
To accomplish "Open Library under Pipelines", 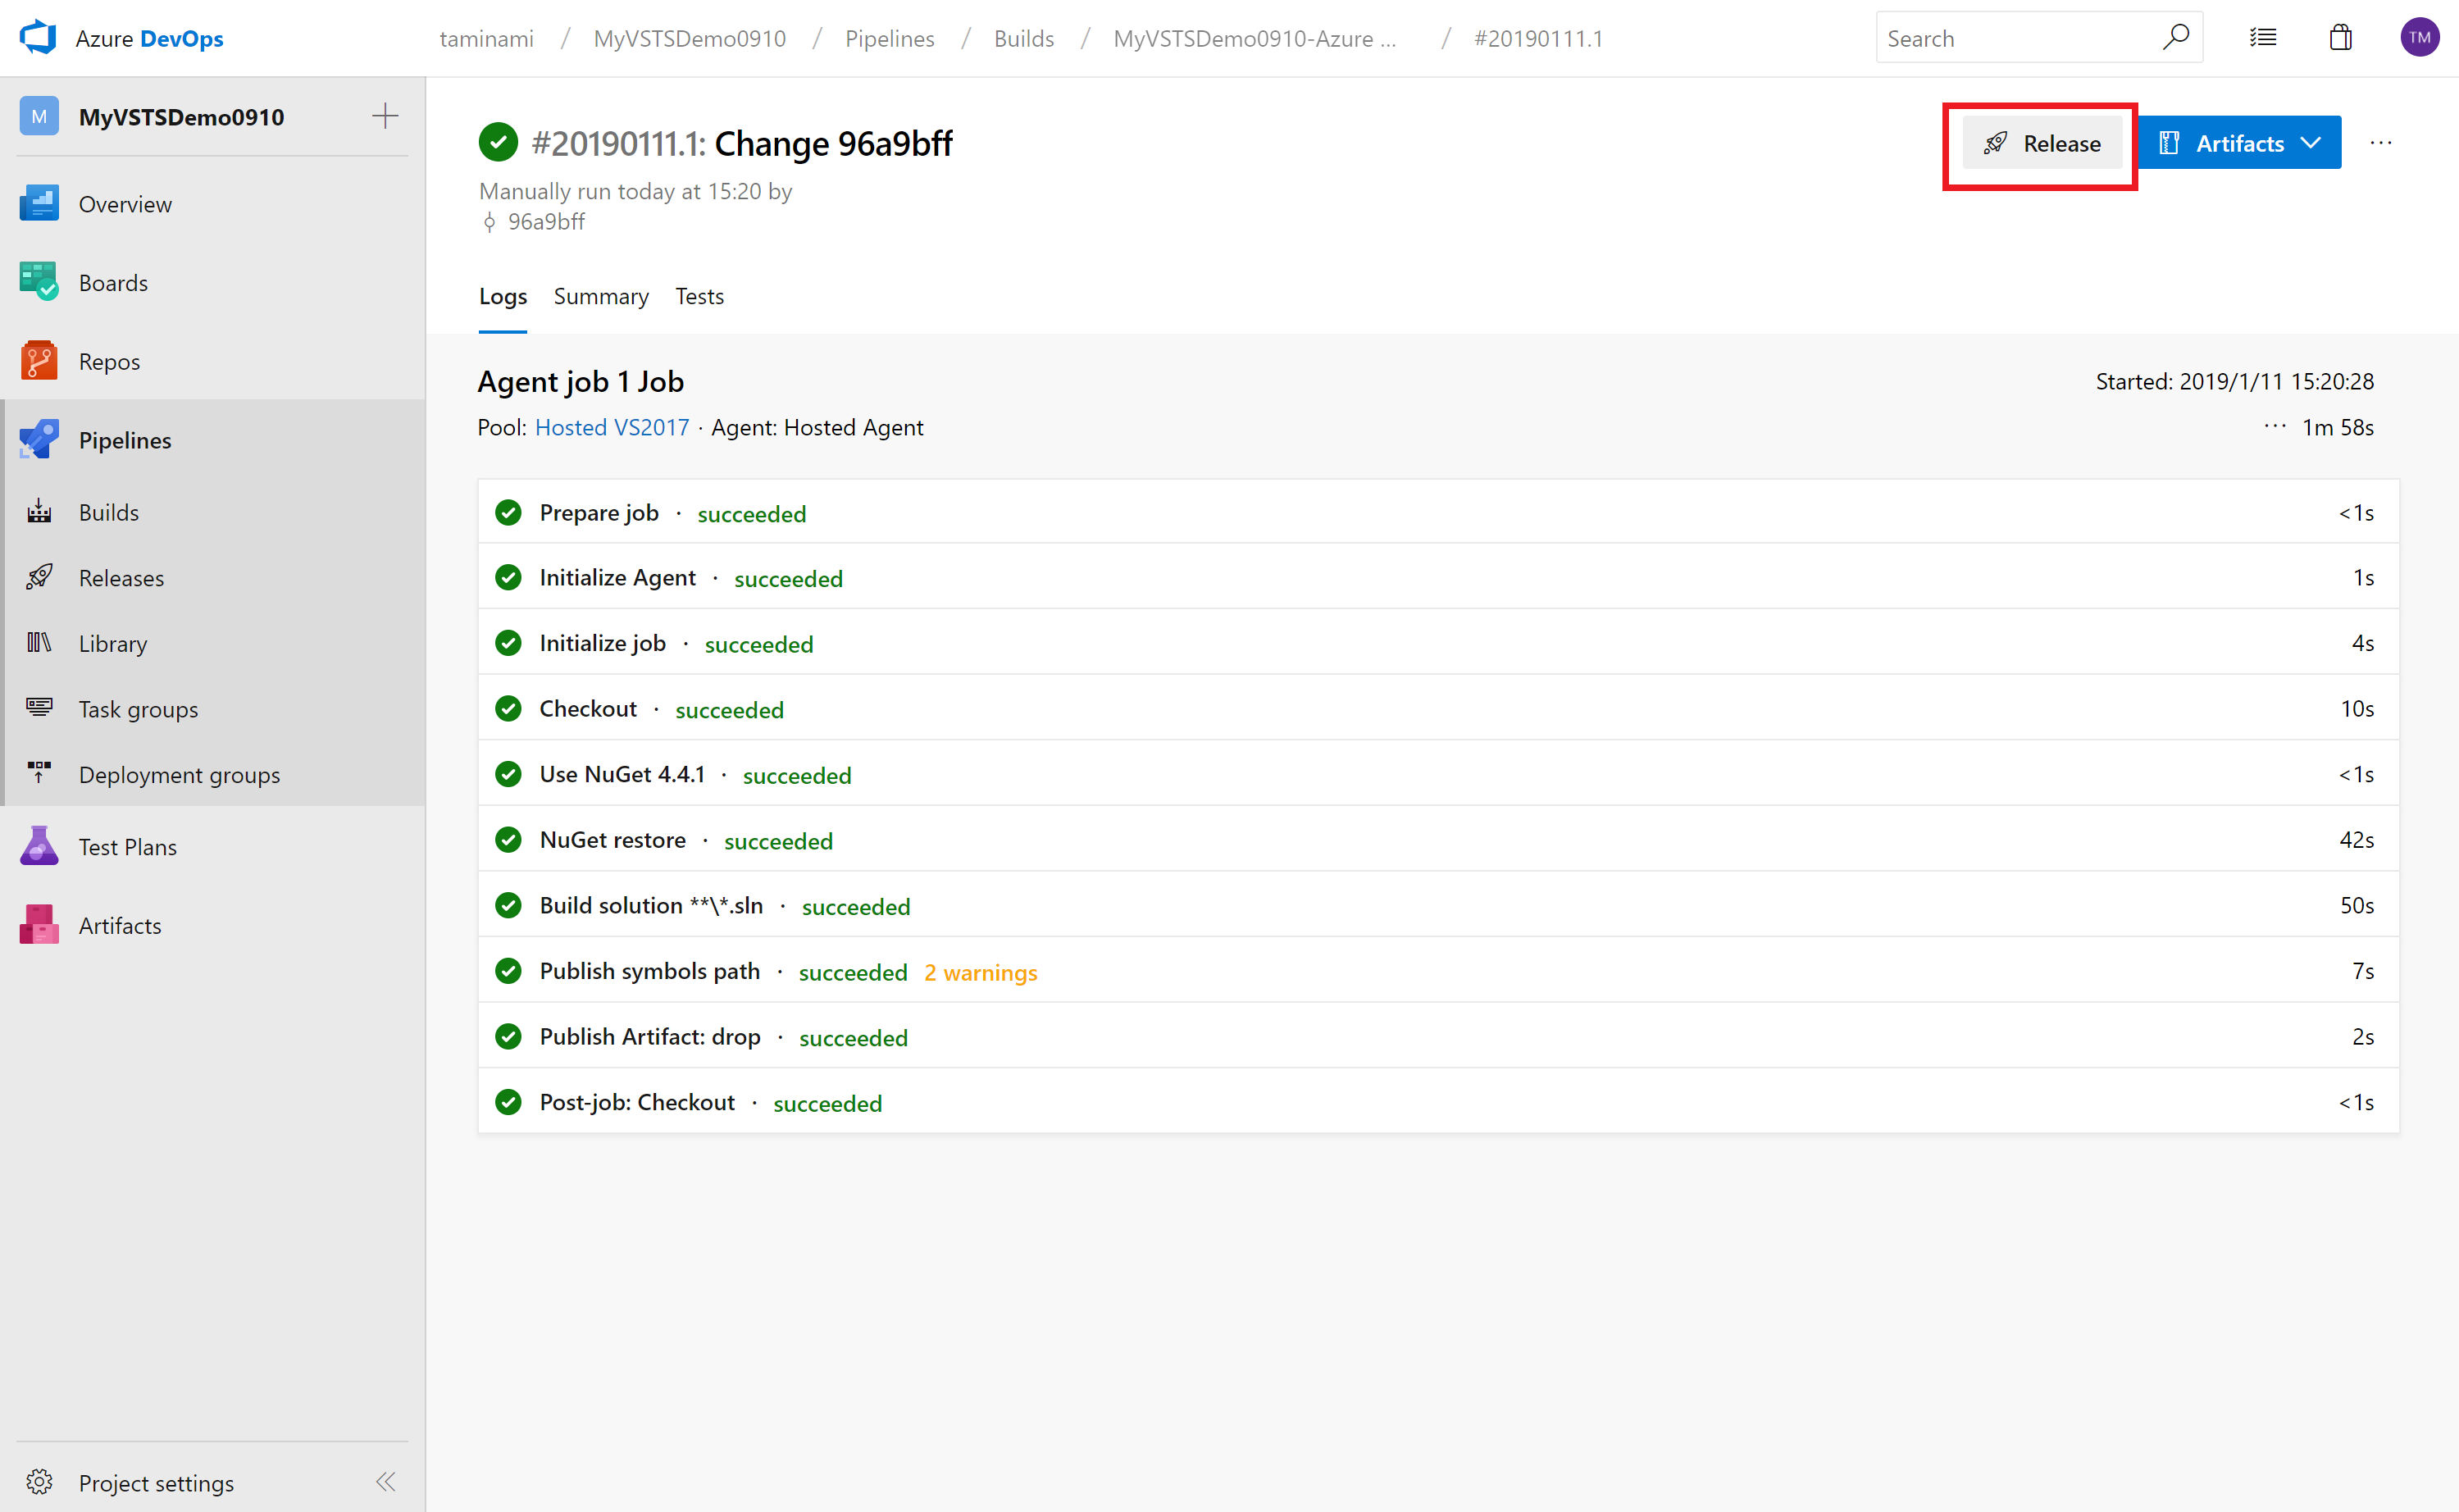I will coord(112,643).
